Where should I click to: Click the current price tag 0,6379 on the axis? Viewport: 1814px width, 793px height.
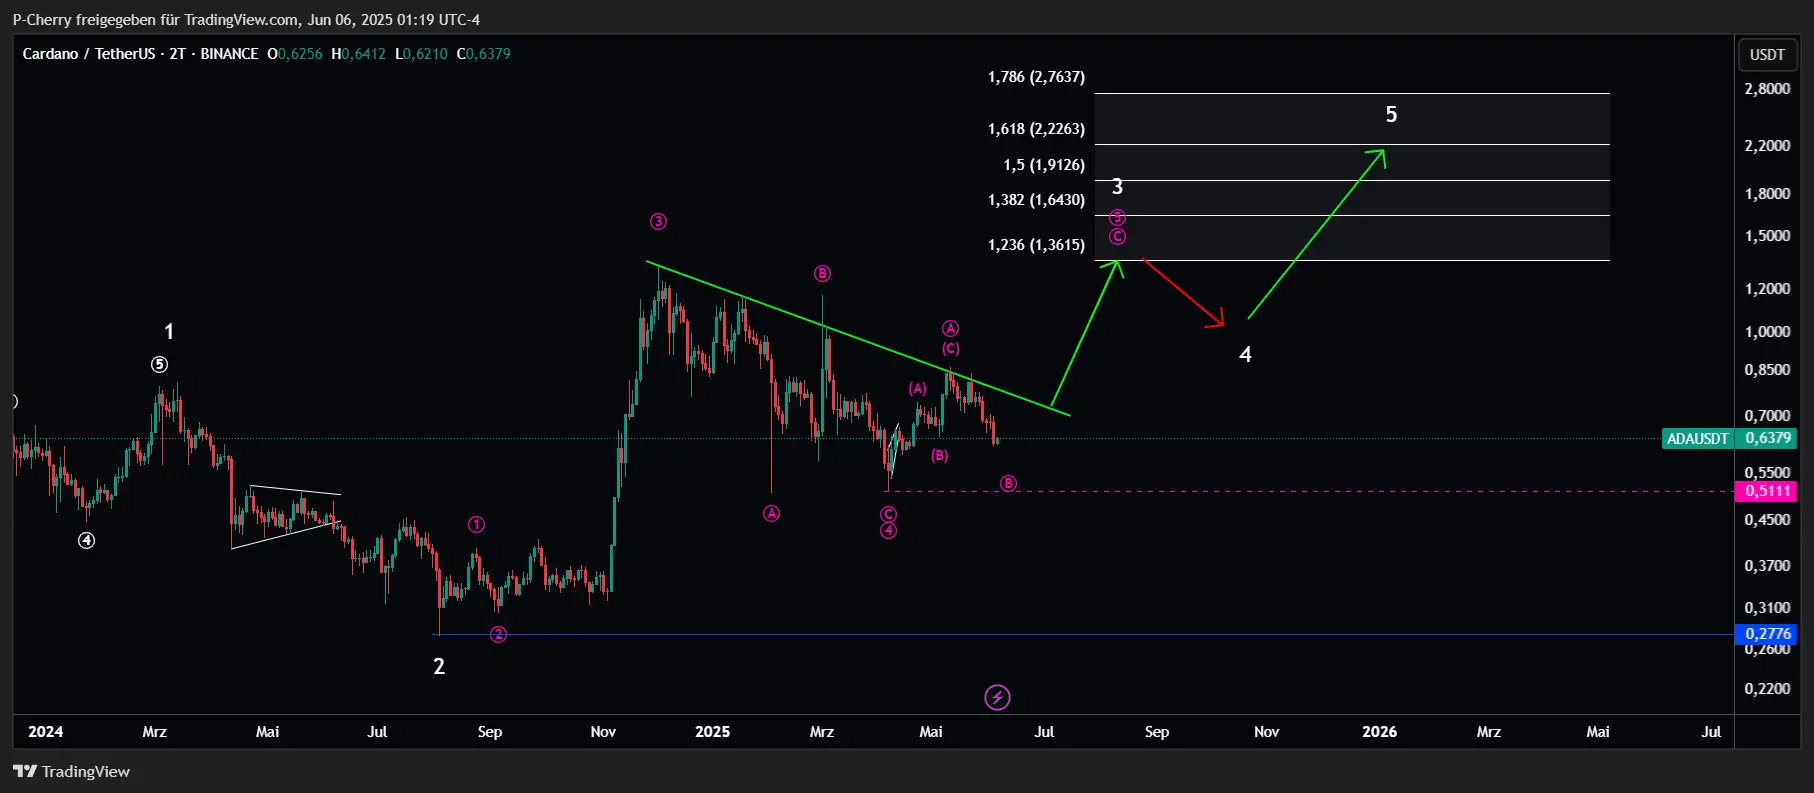(x=1768, y=438)
